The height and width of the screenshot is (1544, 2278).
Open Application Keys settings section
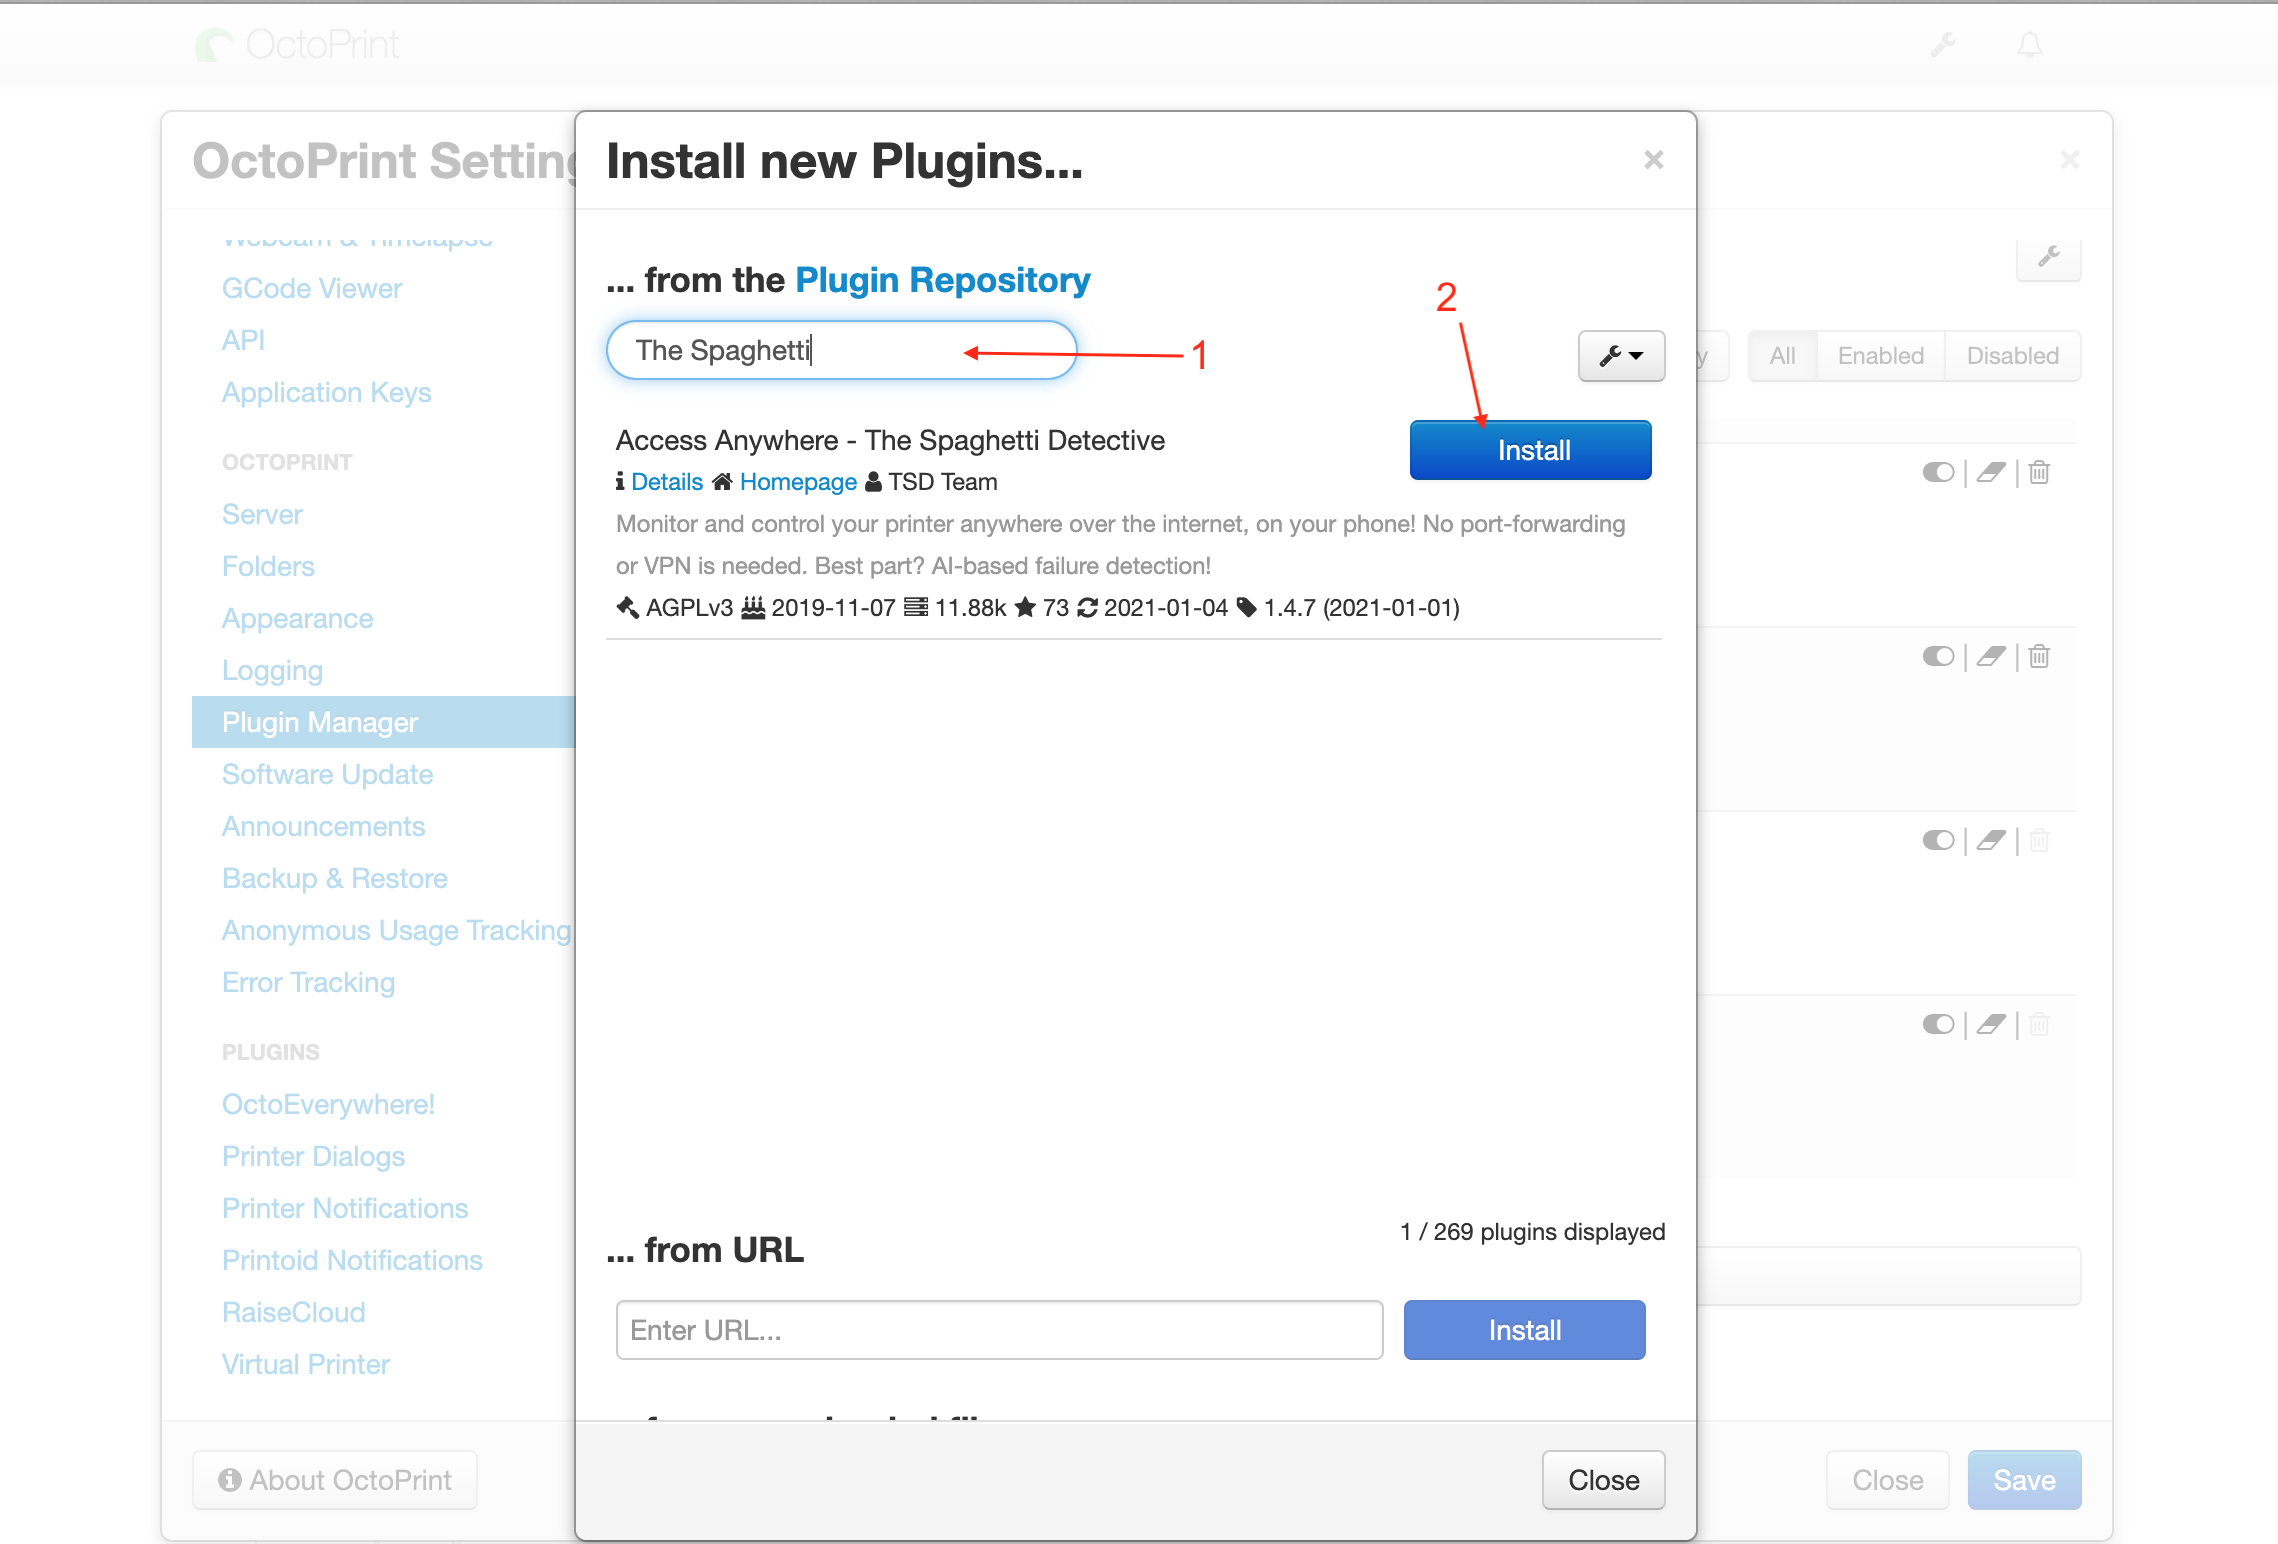(x=327, y=392)
